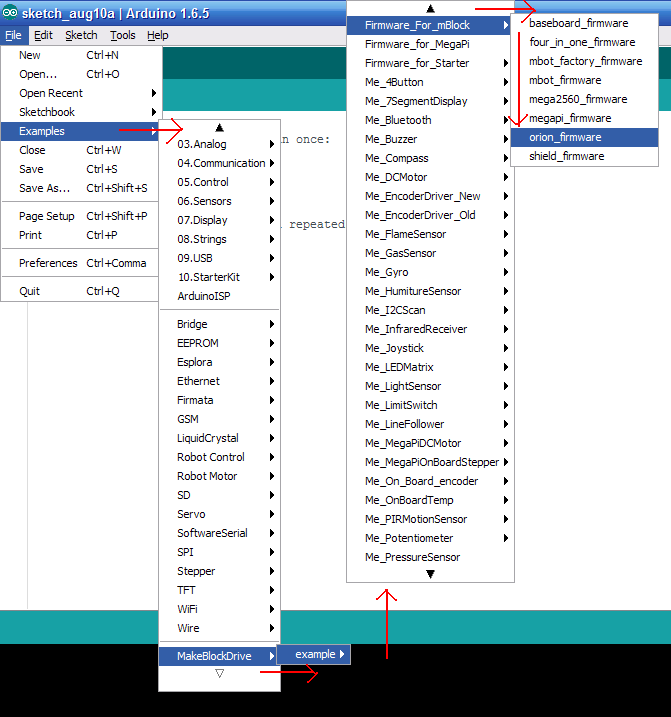Expand the 08.Strings examples
This screenshot has width=671, height=717.
pos(220,239)
